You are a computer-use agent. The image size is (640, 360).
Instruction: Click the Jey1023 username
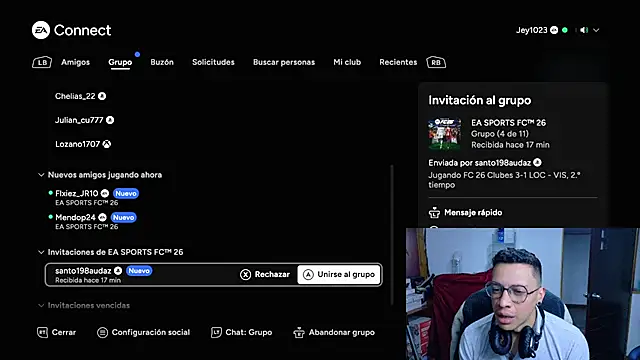531,30
